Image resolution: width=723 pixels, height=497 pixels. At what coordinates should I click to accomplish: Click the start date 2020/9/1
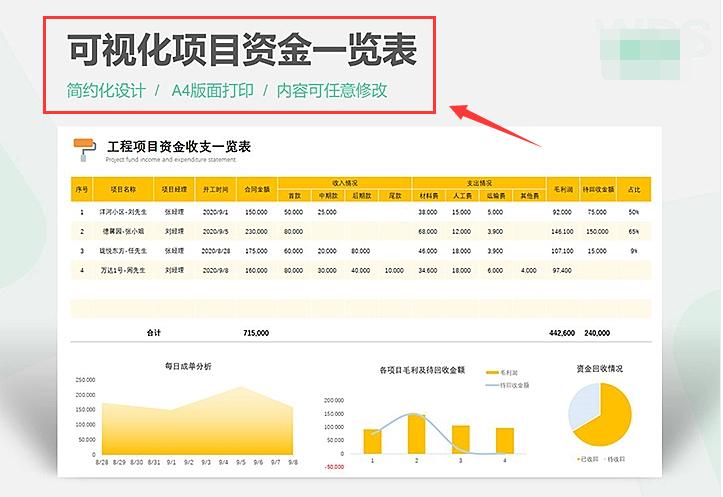coord(215,212)
